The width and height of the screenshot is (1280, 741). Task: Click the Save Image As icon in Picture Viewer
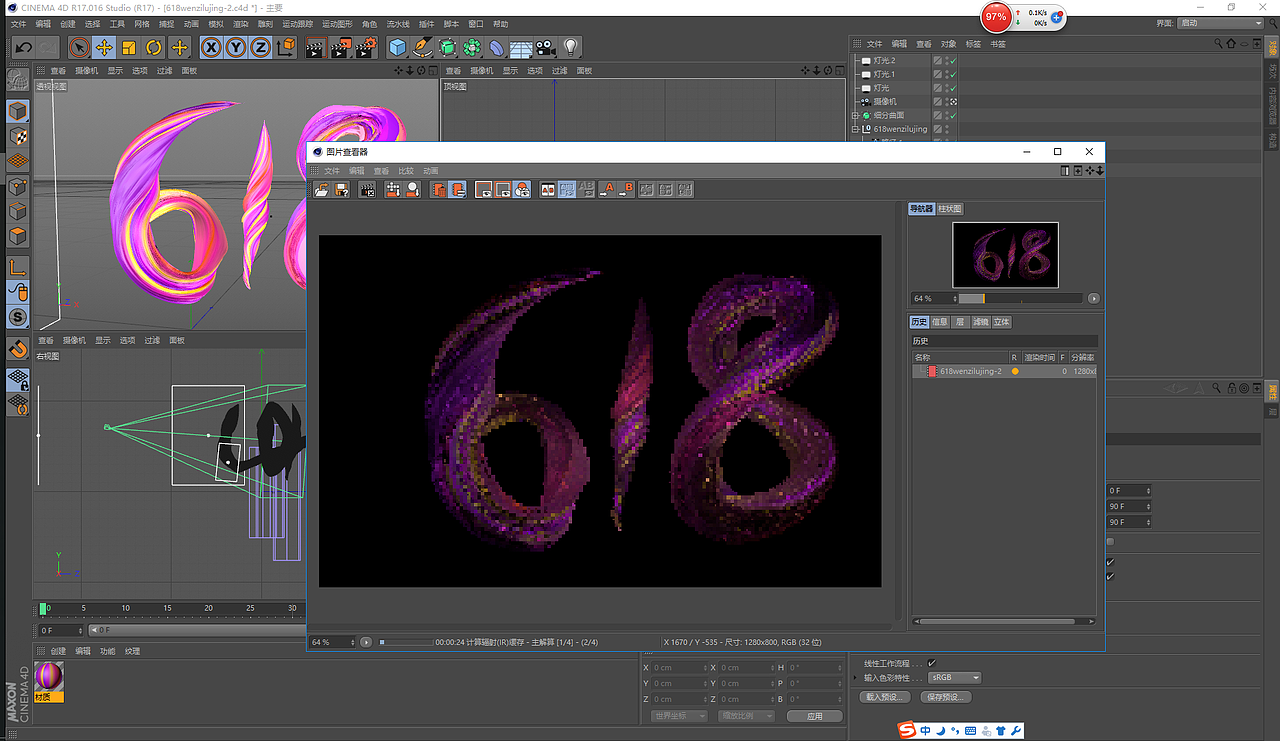[342, 189]
